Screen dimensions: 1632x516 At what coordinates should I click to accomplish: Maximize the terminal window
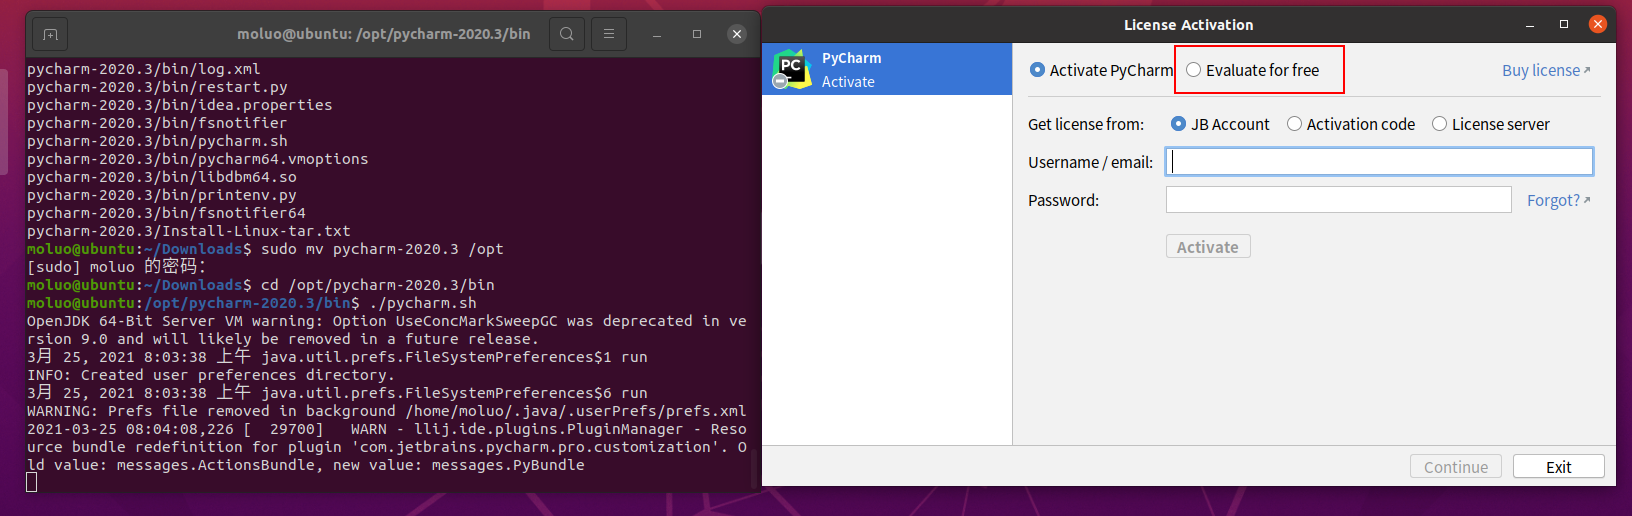coord(697,34)
